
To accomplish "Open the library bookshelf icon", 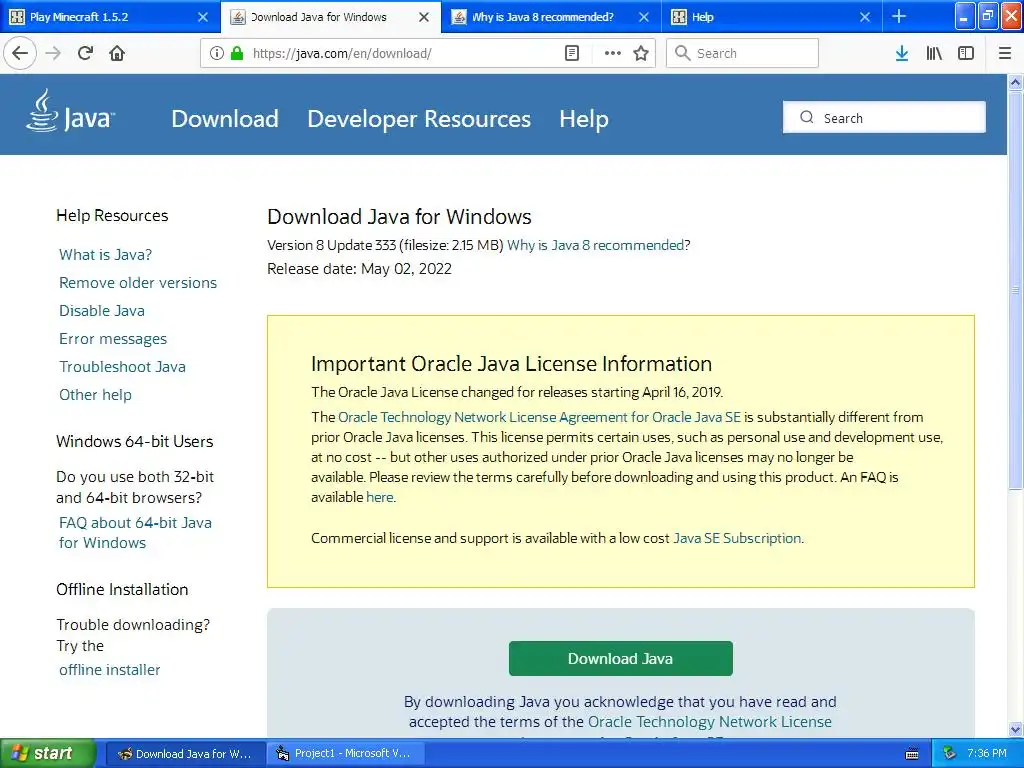I will pyautogui.click(x=934, y=53).
